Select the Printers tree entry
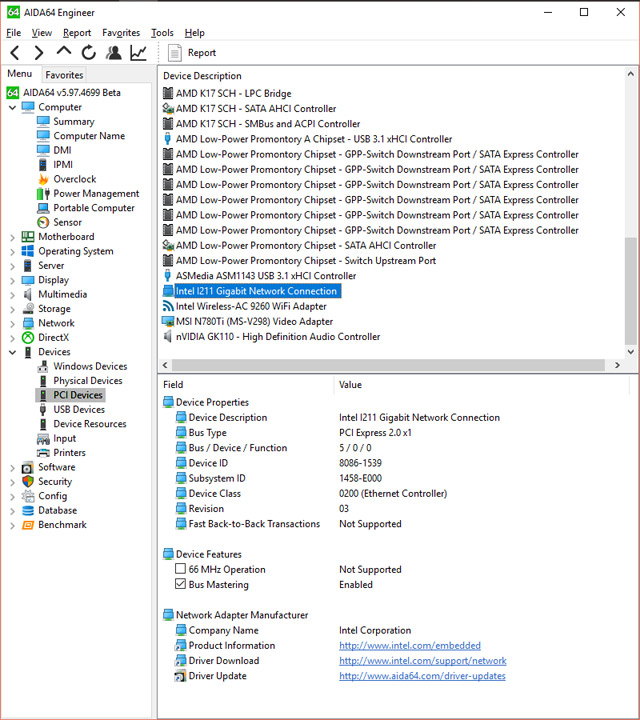 coord(69,453)
